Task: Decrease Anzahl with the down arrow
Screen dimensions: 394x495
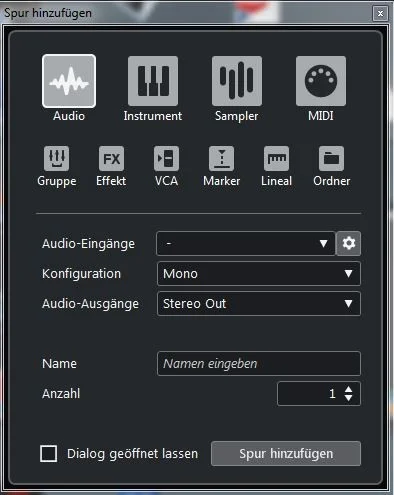Action: tap(349, 398)
